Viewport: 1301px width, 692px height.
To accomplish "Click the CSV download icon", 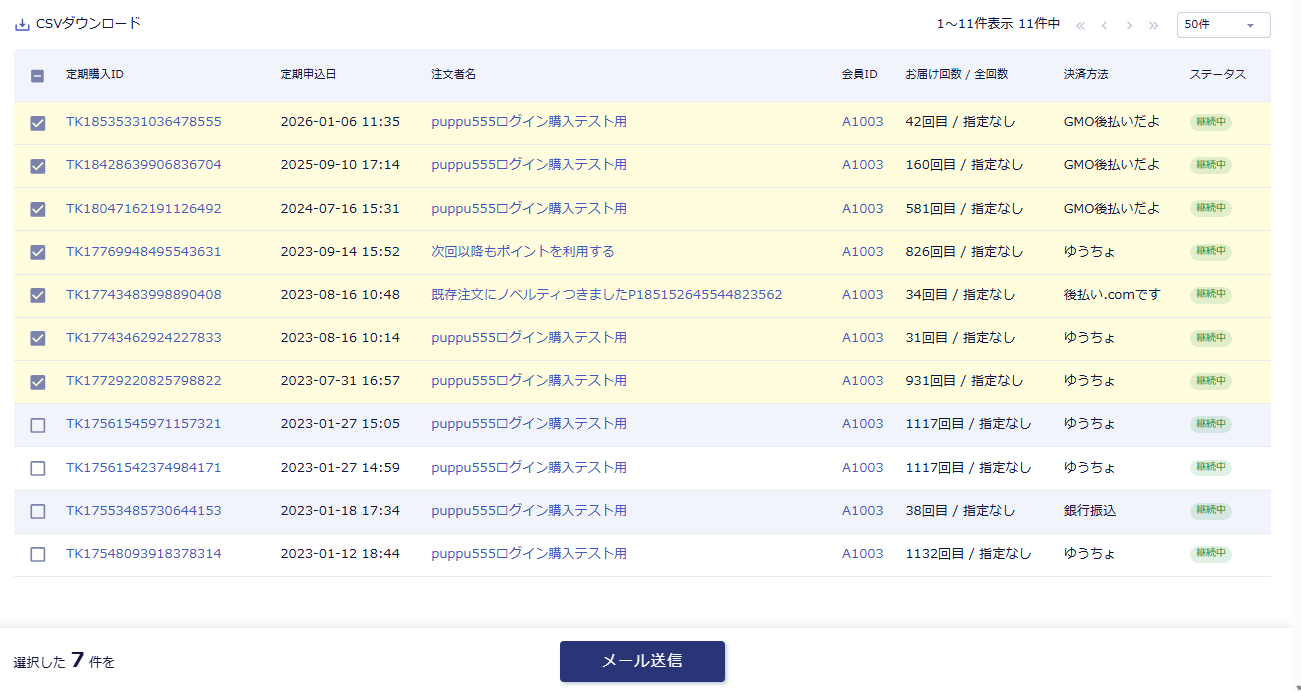I will point(22,24).
